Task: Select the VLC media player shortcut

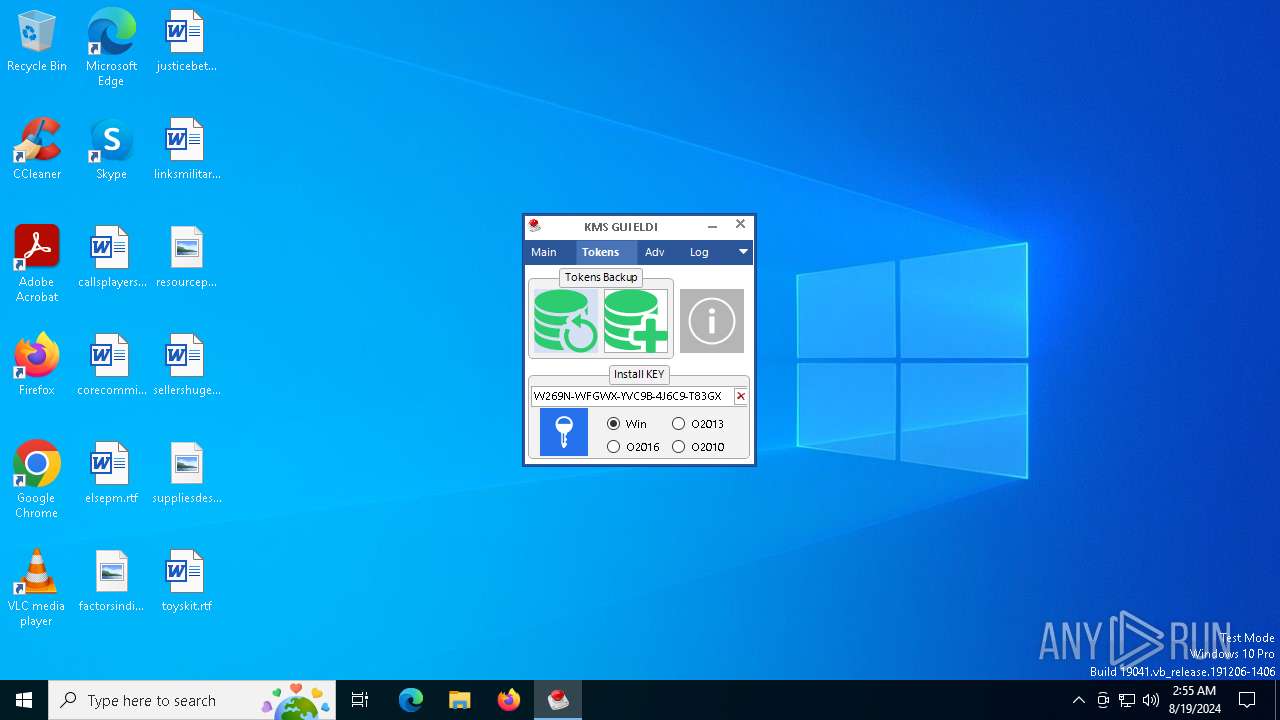Action: (37, 587)
